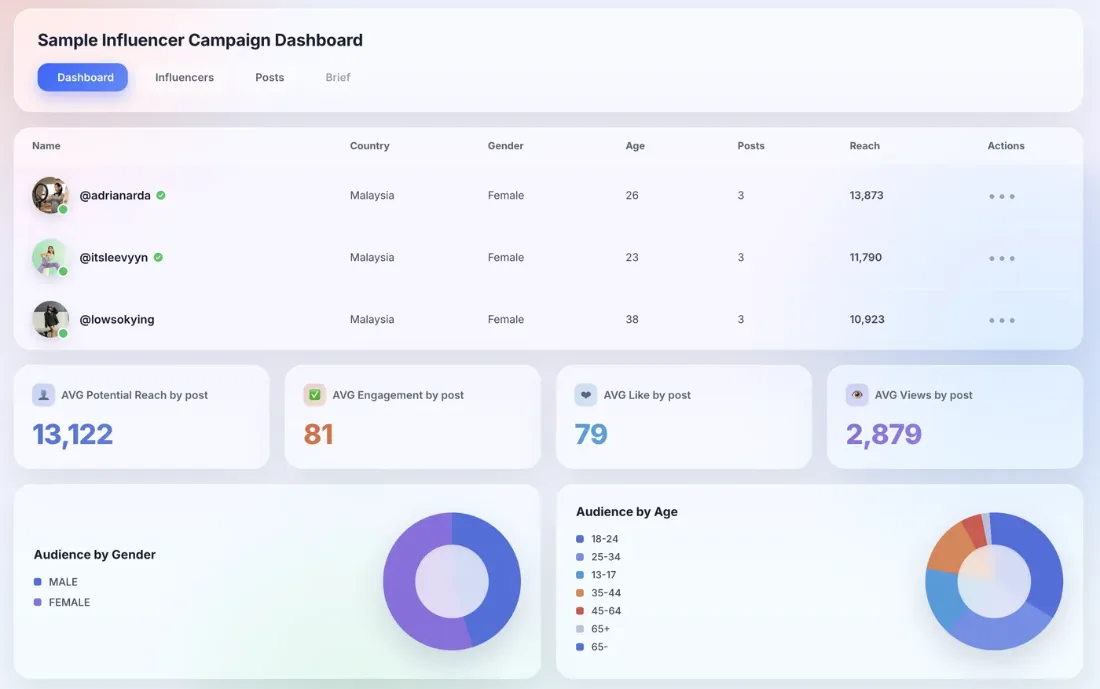Toggle the 35-44 age legend swatch

[579, 593]
